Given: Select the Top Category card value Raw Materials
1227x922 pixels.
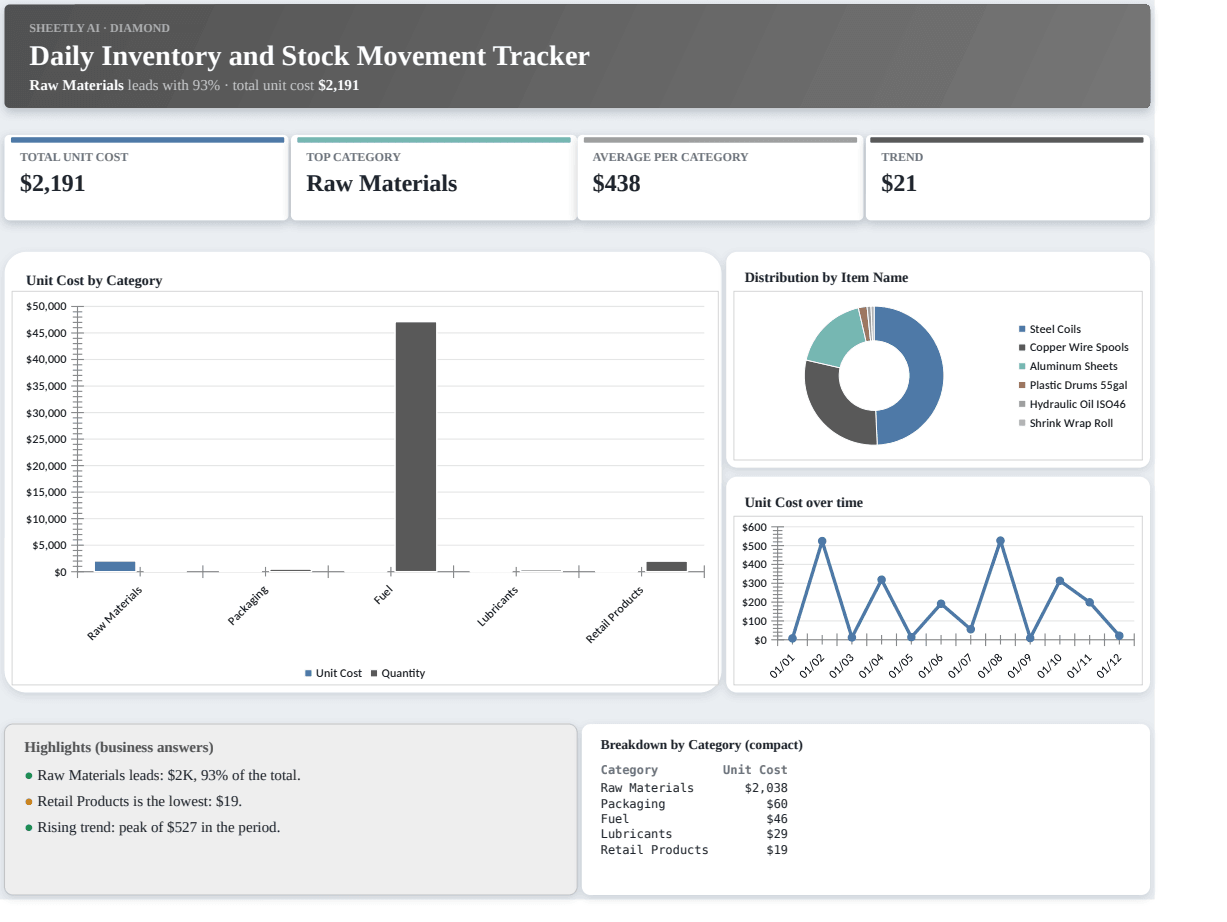Looking at the screenshot, I should click(382, 184).
